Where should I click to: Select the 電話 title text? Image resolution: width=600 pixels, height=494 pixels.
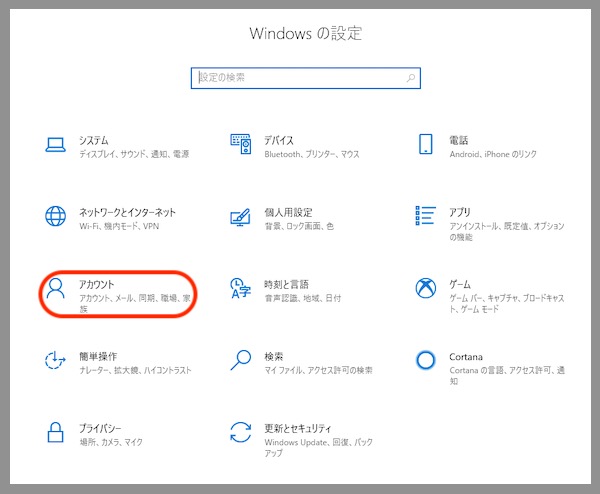(459, 140)
